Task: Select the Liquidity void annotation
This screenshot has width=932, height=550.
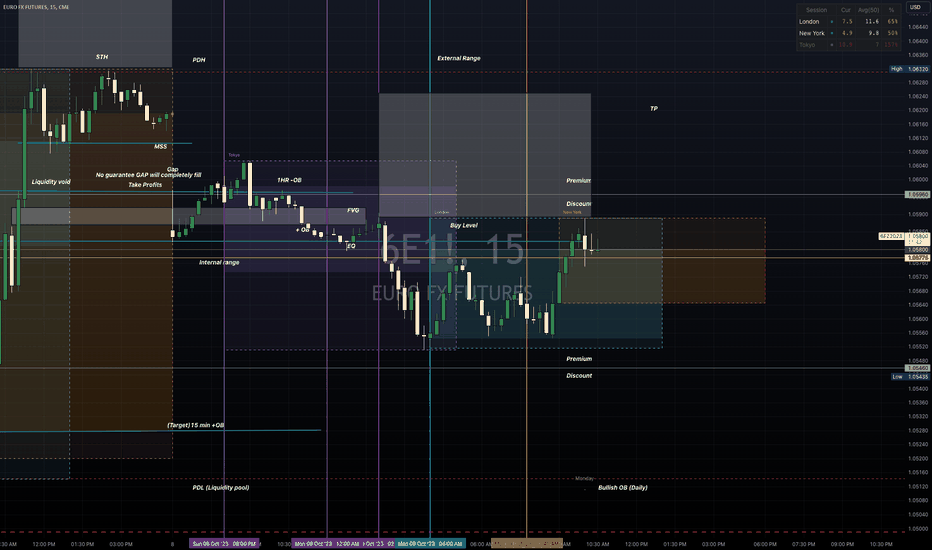Action: click(x=51, y=182)
